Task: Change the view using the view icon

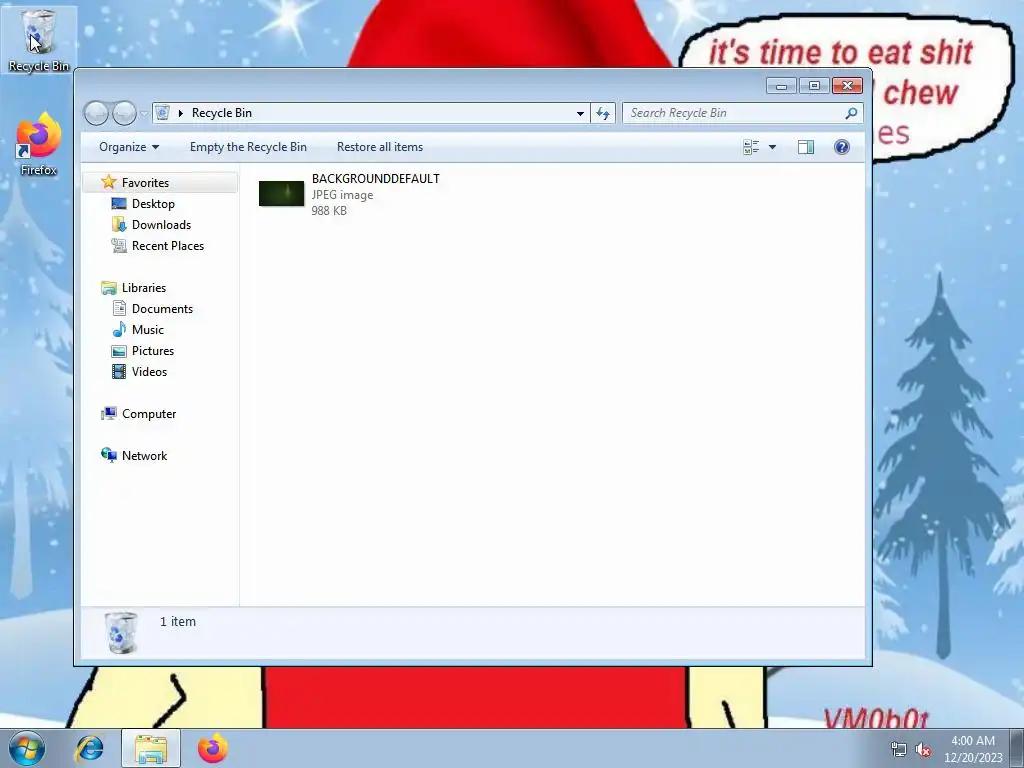Action: coord(751,147)
